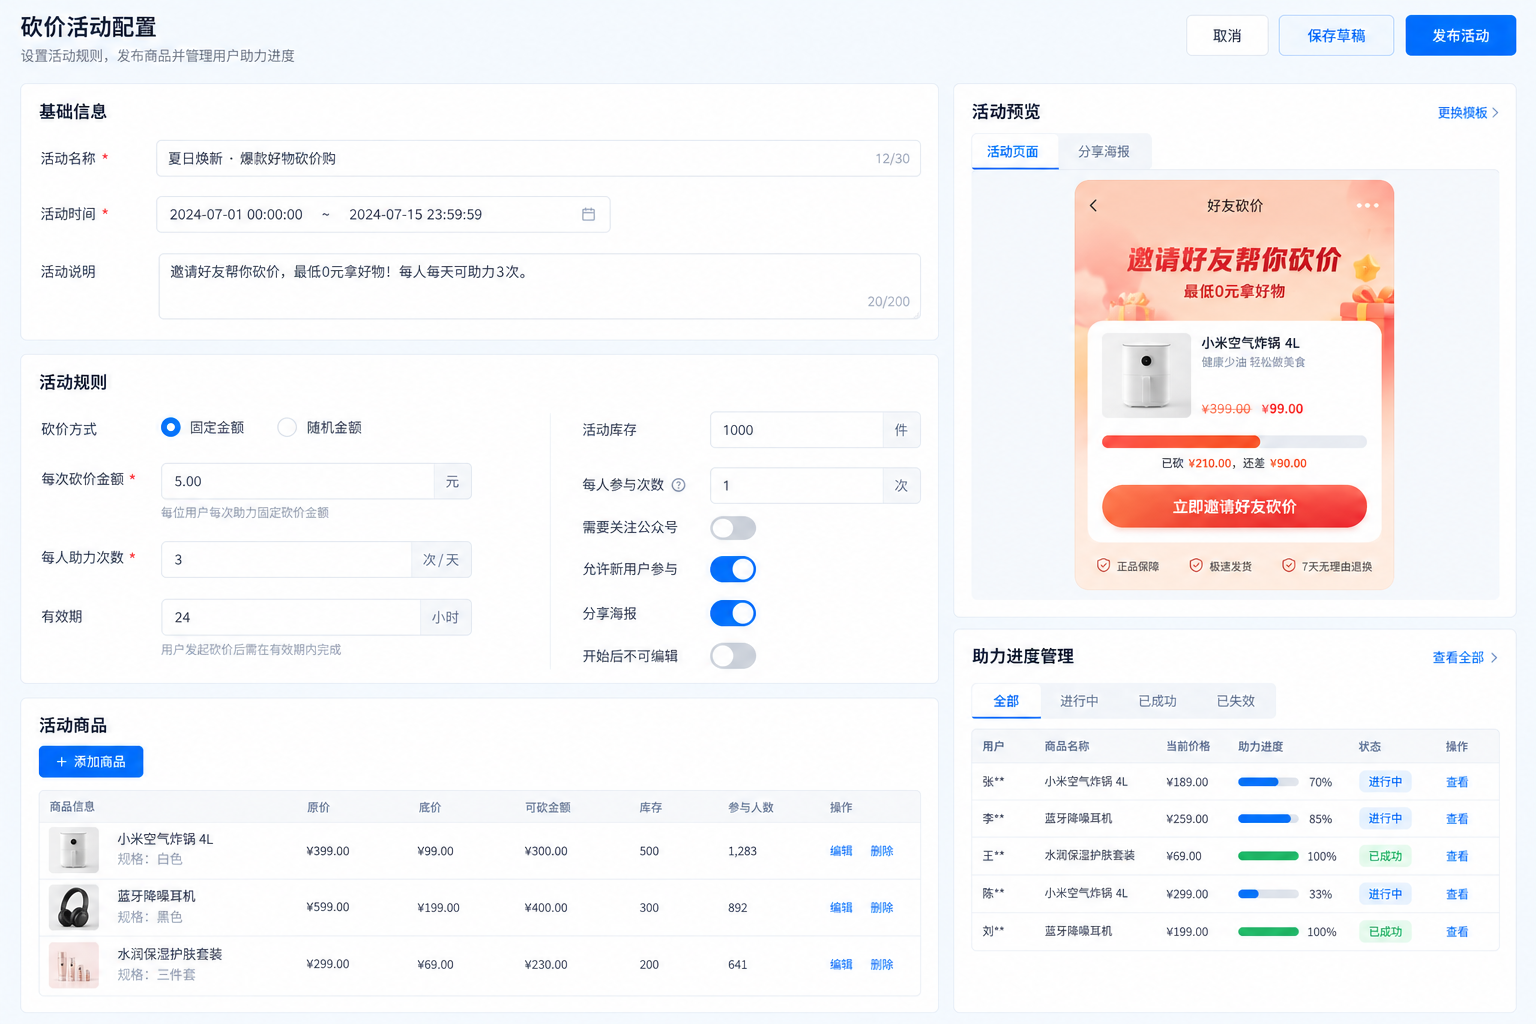This screenshot has width=1536, height=1024.
Task: Focus the 活动名称 input field
Action: (538, 159)
